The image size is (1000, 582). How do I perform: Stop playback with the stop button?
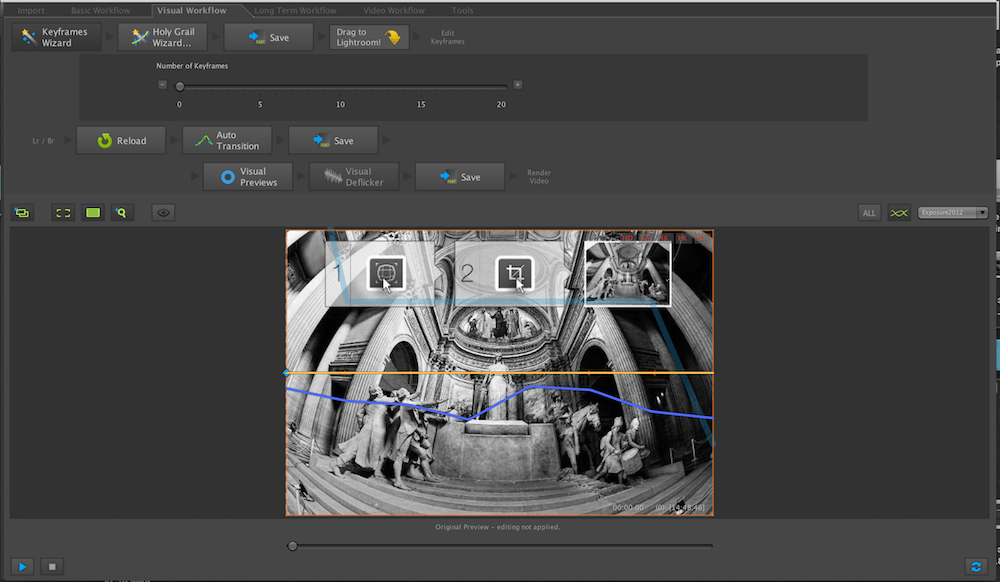pos(52,566)
